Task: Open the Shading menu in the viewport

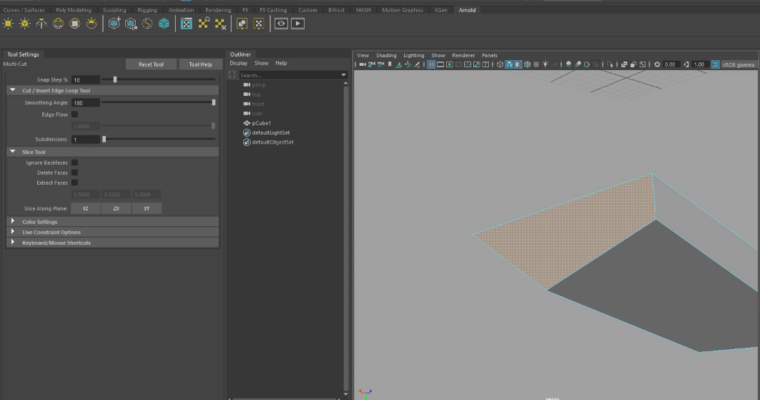Action: pyautogui.click(x=386, y=55)
